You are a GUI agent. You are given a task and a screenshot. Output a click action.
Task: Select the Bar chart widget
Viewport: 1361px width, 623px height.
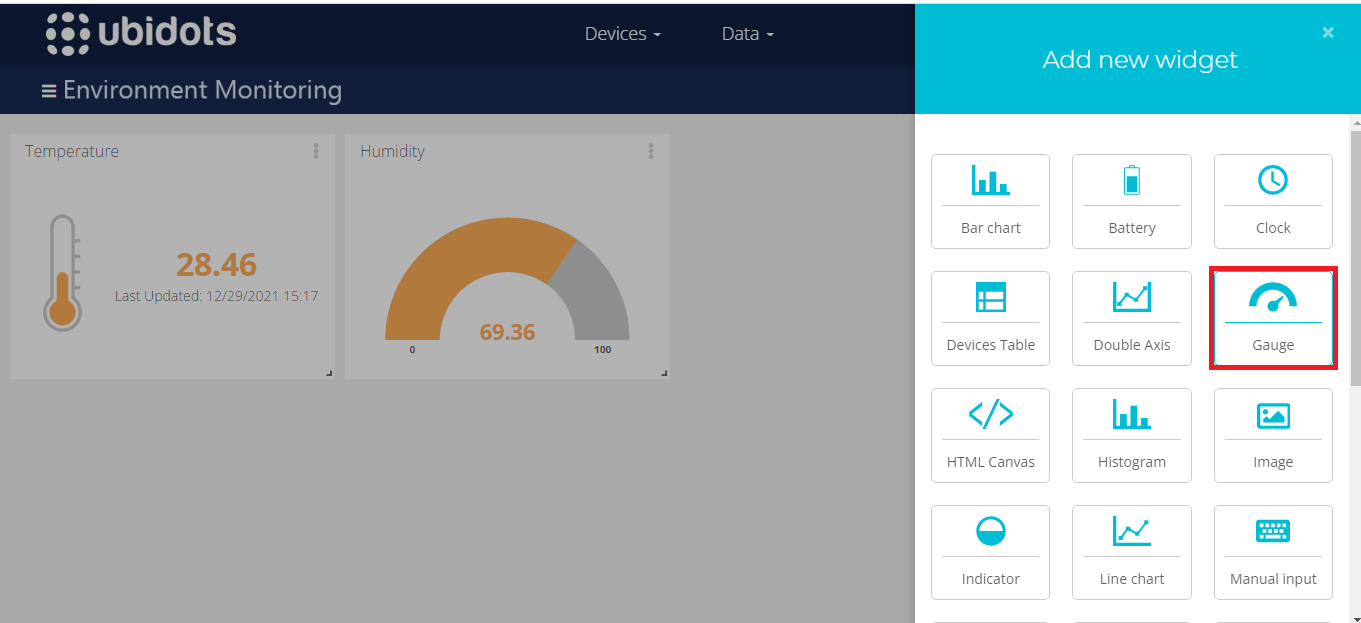[x=990, y=201]
